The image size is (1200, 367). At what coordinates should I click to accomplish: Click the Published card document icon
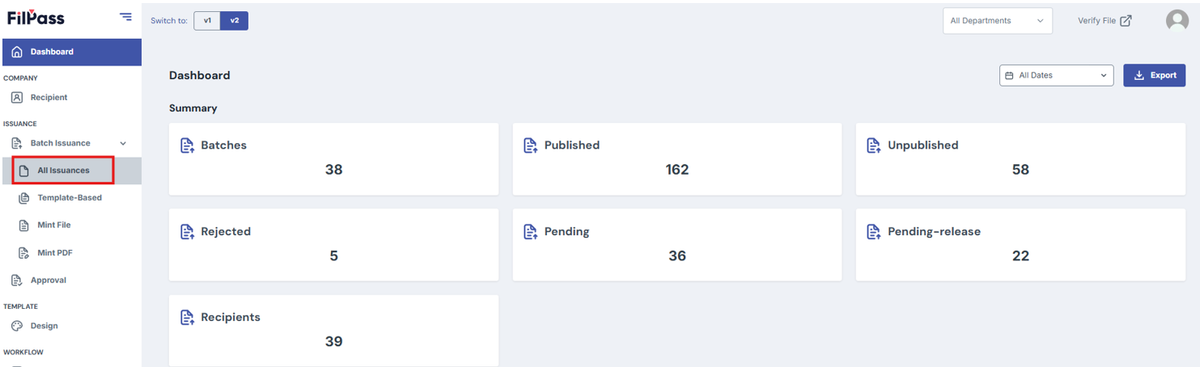point(531,145)
